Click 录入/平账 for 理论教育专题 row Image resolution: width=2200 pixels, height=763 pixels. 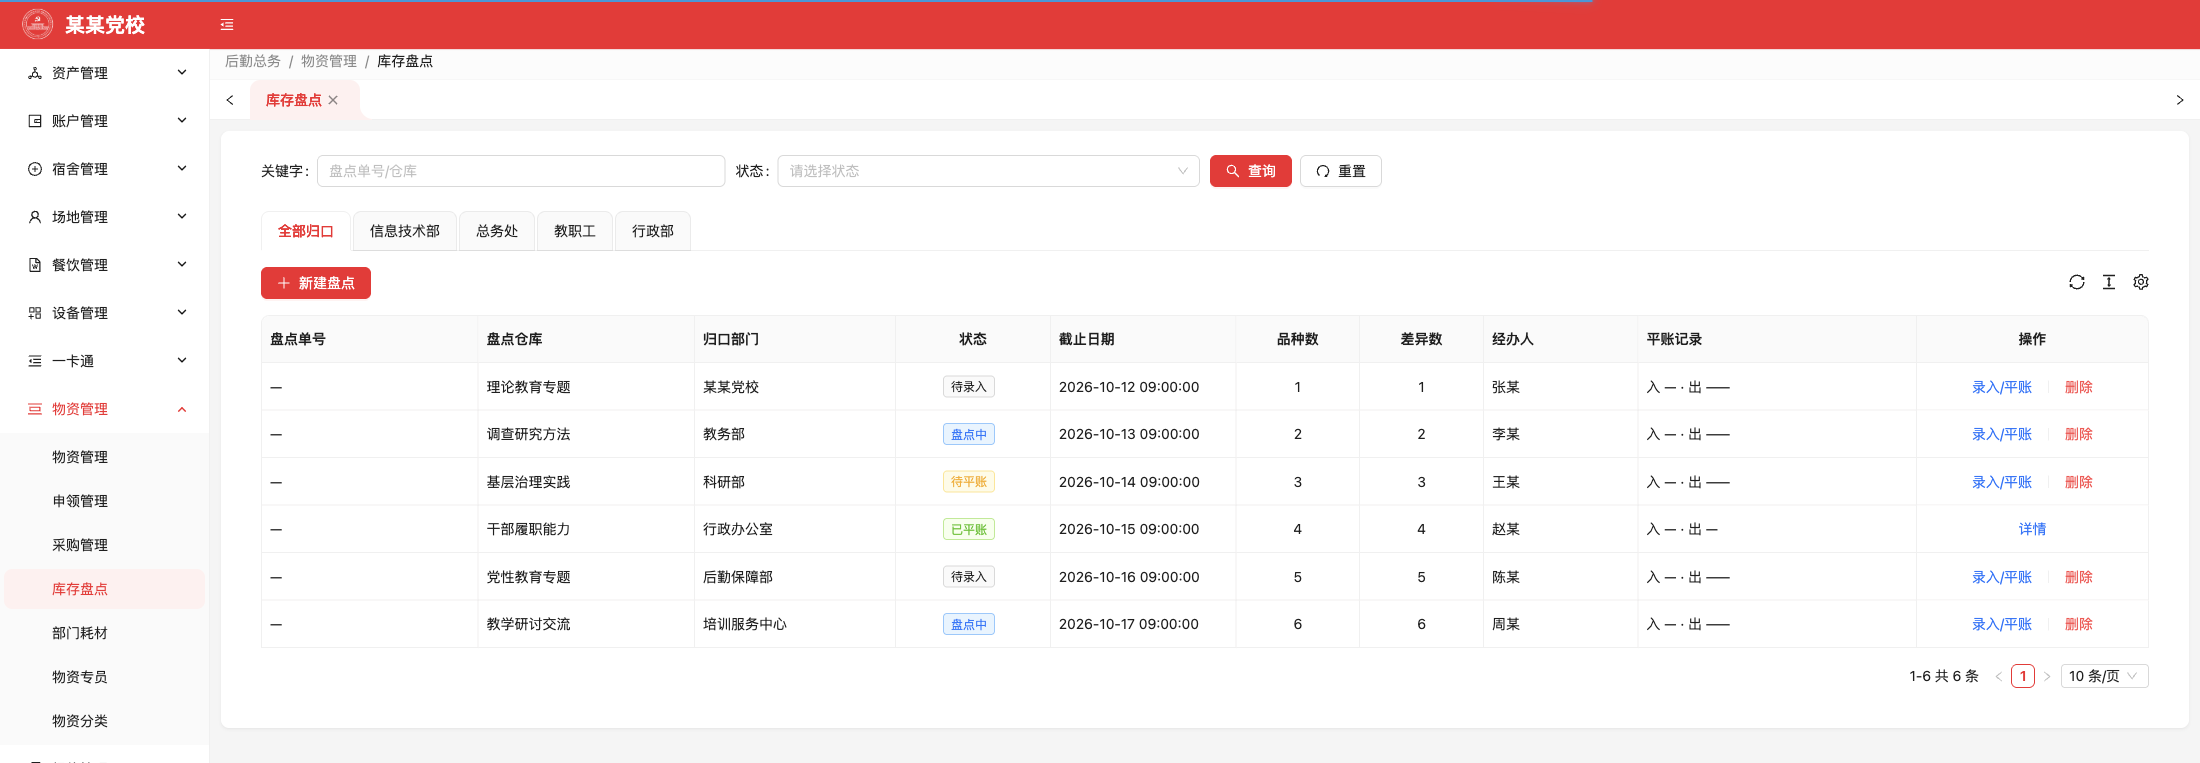click(x=2002, y=387)
